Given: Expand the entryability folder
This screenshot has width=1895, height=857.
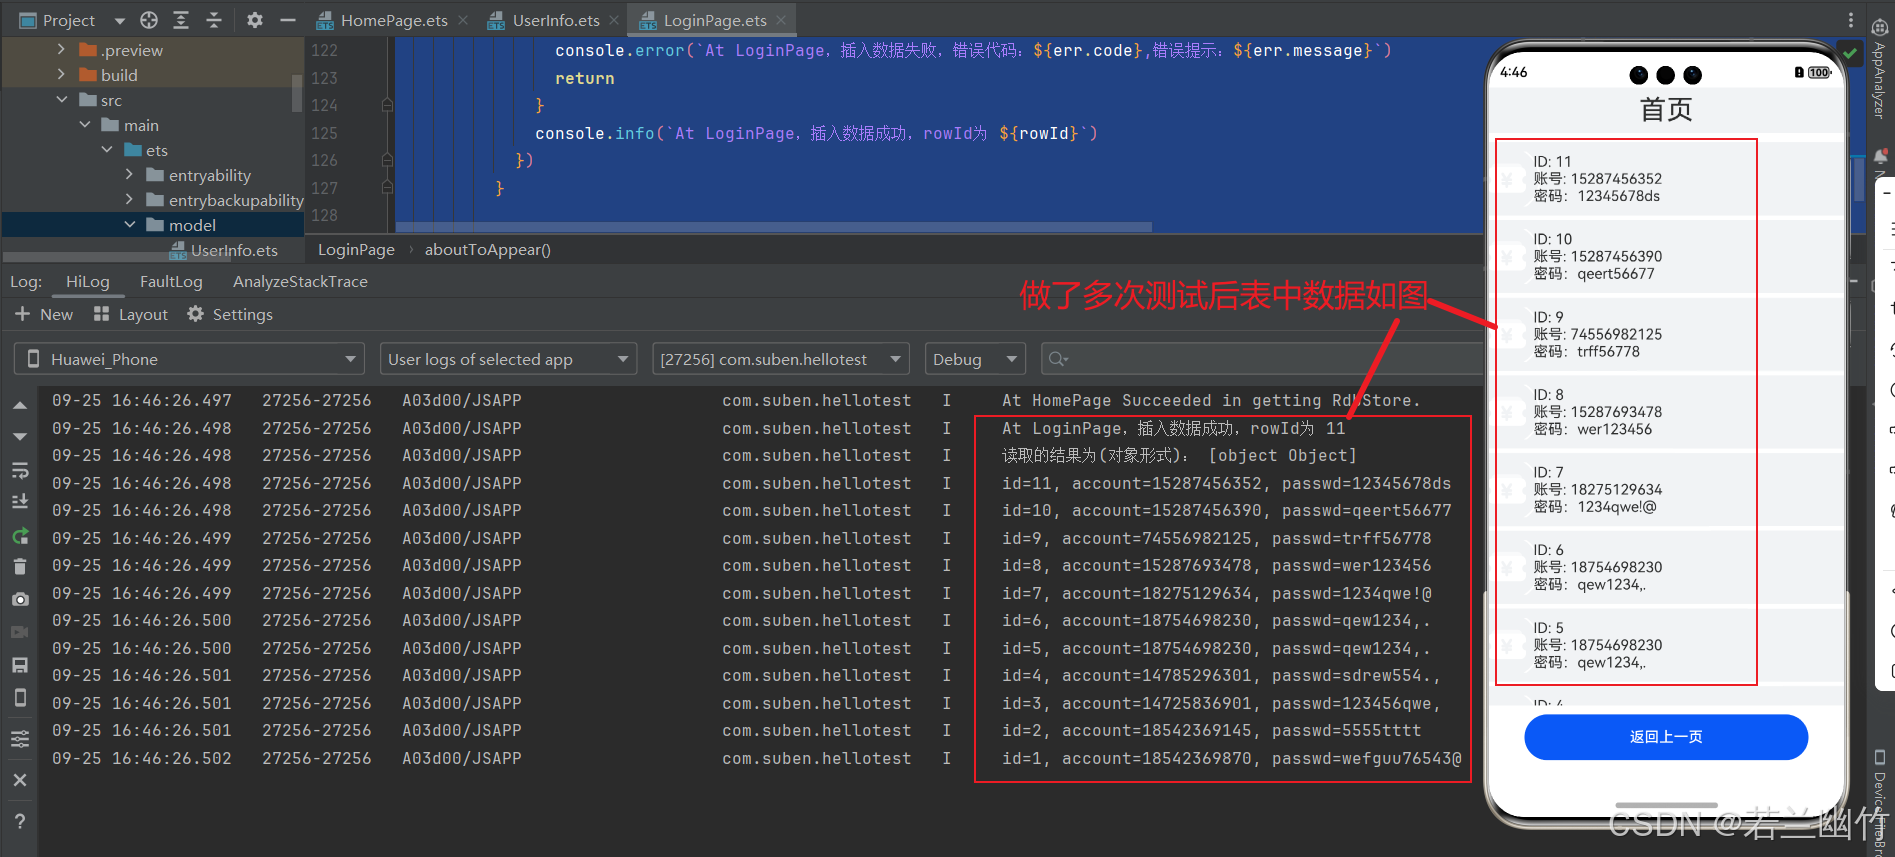Looking at the screenshot, I should click(129, 174).
